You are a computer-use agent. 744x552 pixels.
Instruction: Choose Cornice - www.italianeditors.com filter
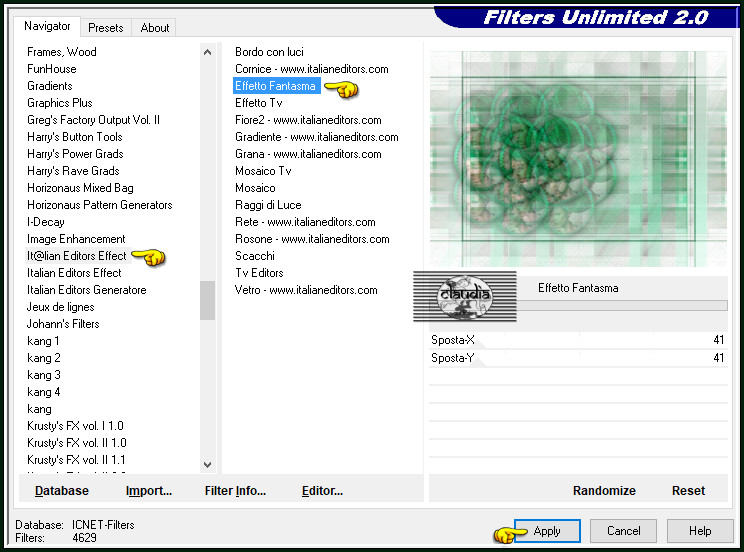(312, 69)
